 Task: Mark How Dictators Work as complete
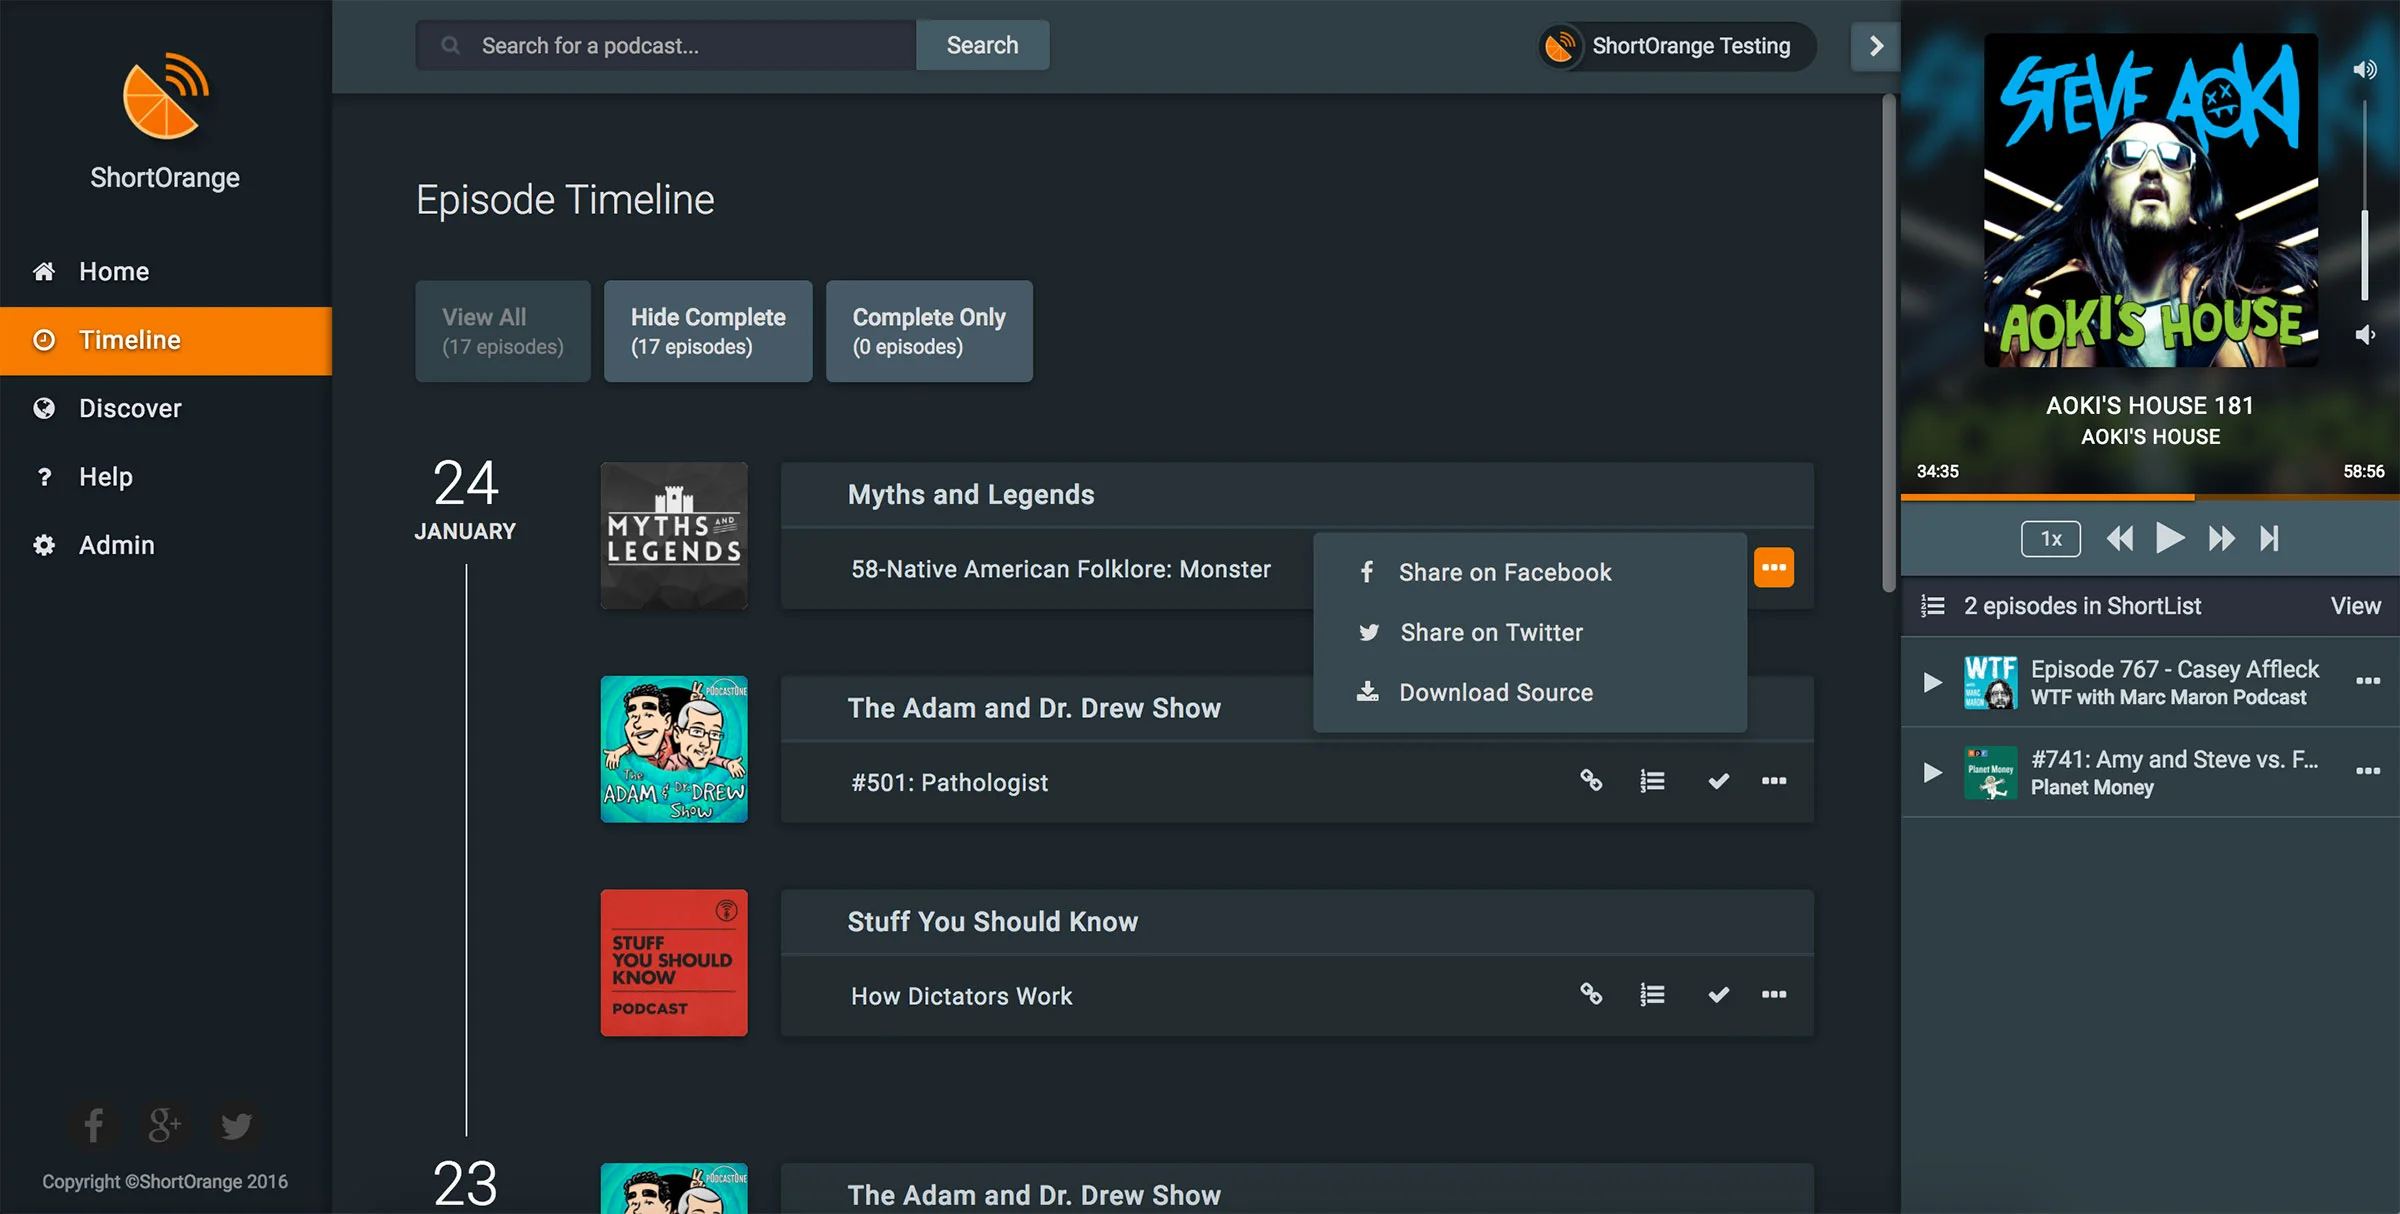click(x=1718, y=994)
